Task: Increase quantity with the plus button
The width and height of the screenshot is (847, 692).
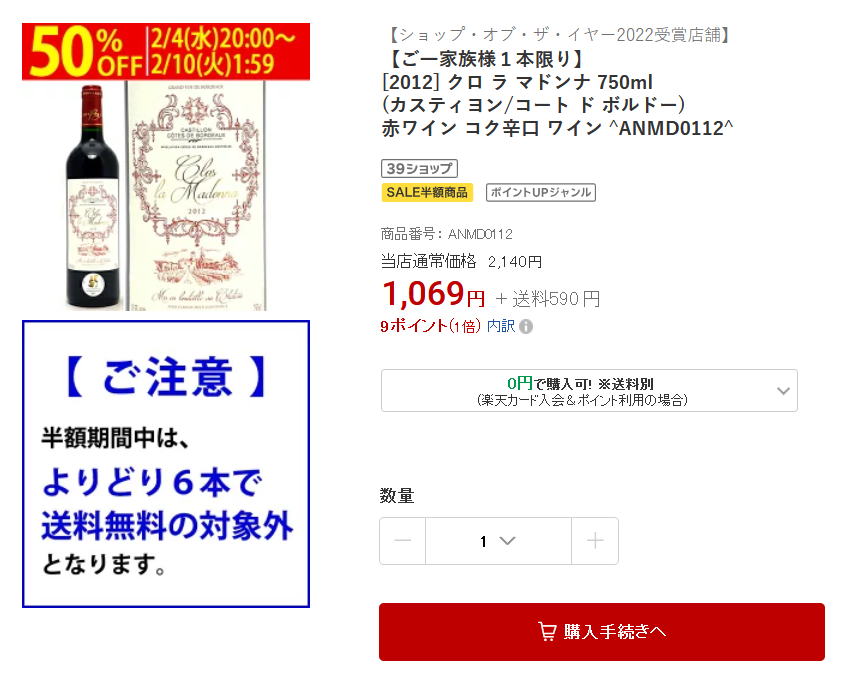Action: coord(595,541)
